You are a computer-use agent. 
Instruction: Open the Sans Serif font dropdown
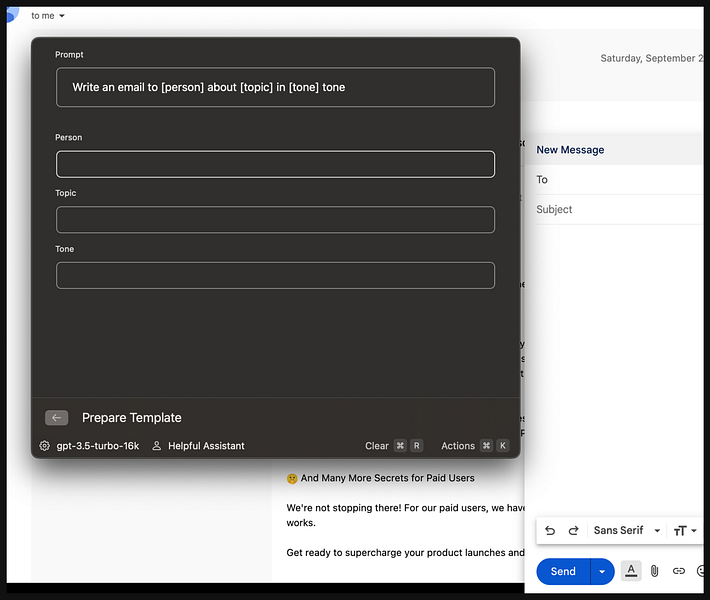(x=627, y=530)
